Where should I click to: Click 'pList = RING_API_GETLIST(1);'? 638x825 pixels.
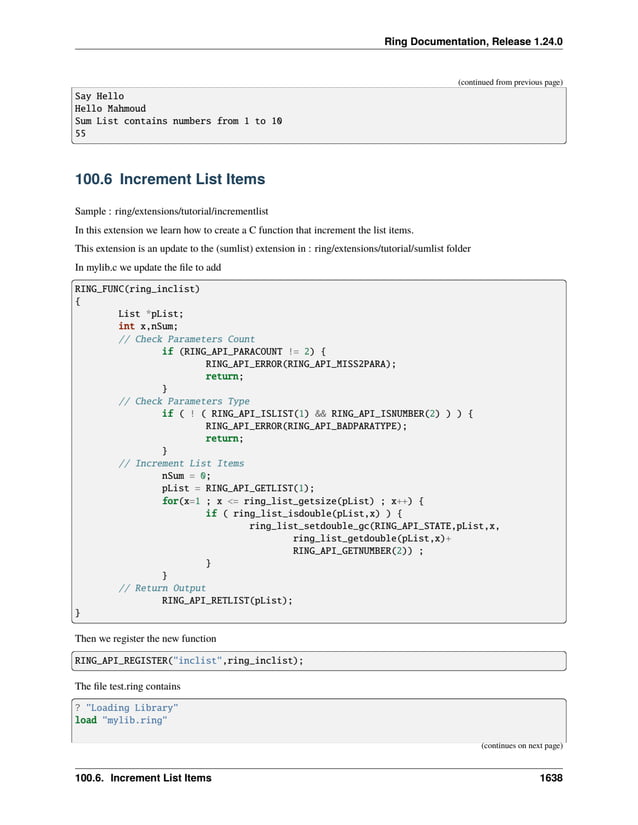[x=238, y=488]
